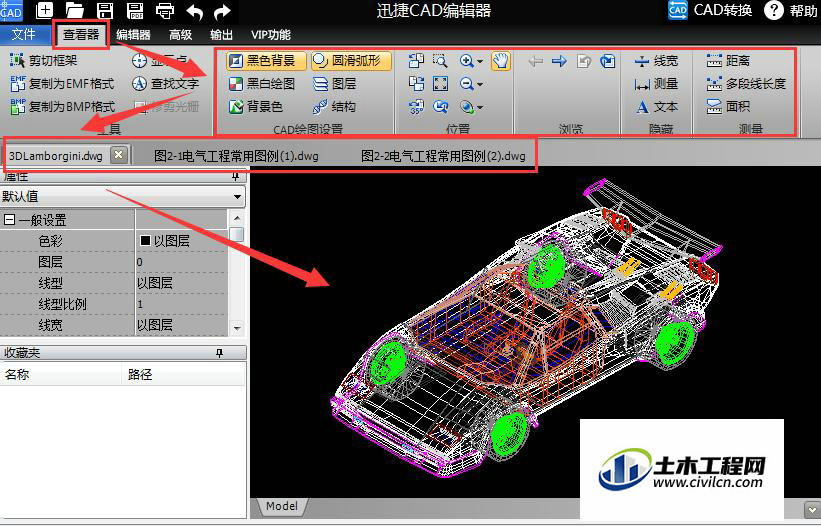Click the rotate by 35 degrees icon
Screen dimensions: 821x526
[416, 107]
